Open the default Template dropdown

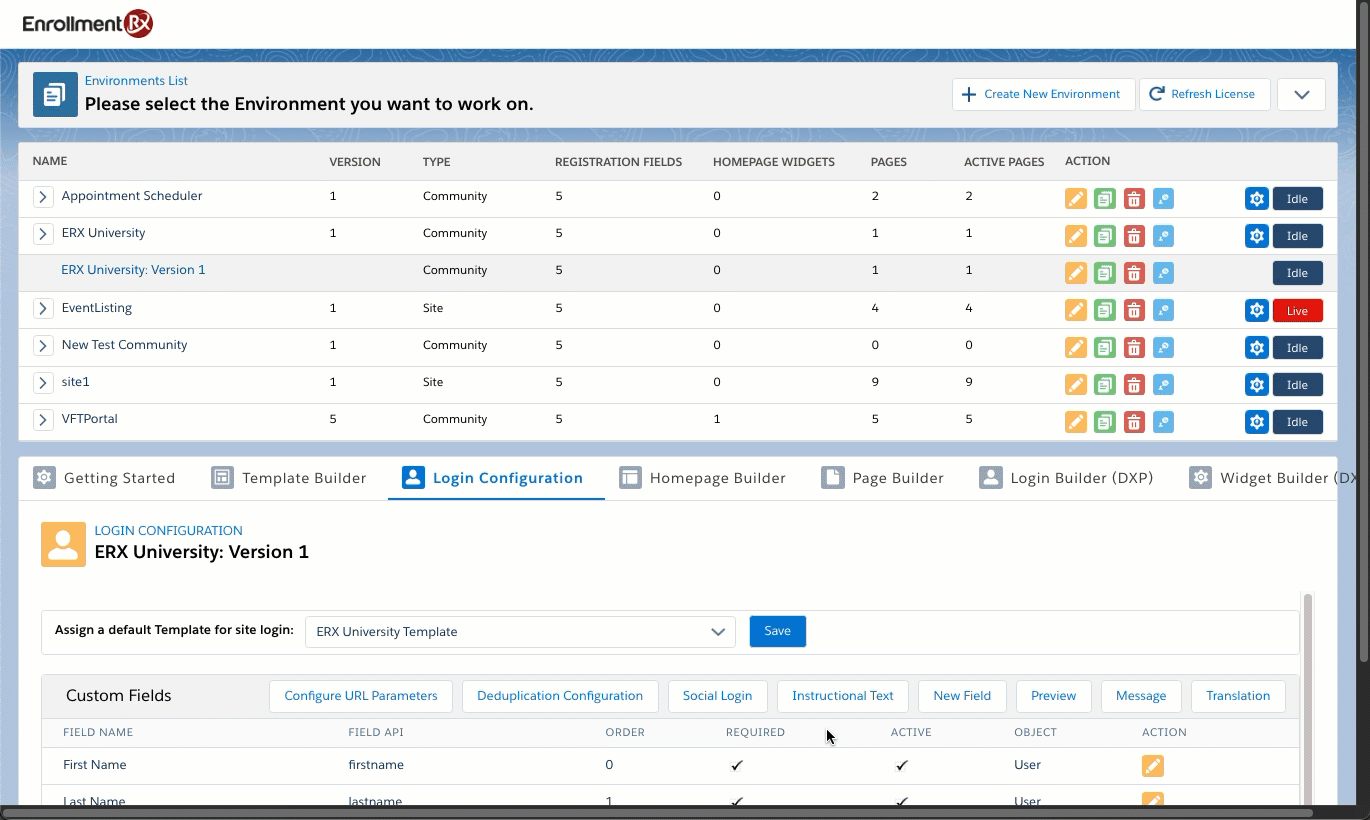(519, 632)
